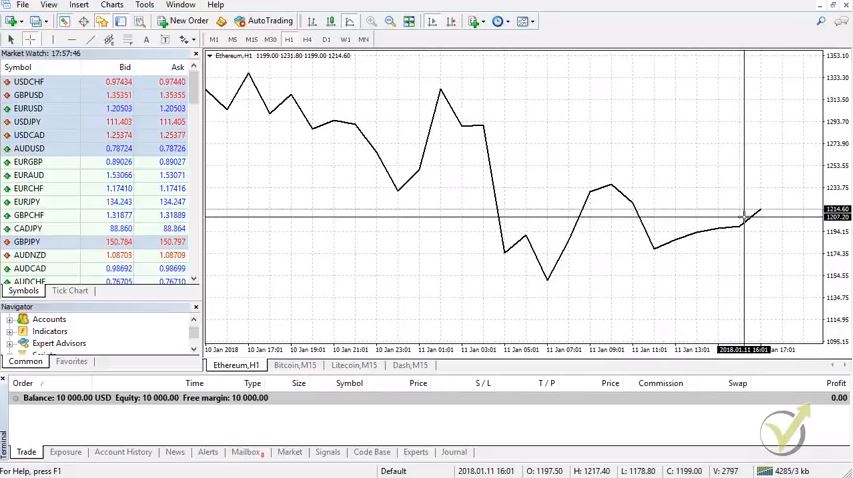Toggle the Market Watch window button

(x=64, y=21)
